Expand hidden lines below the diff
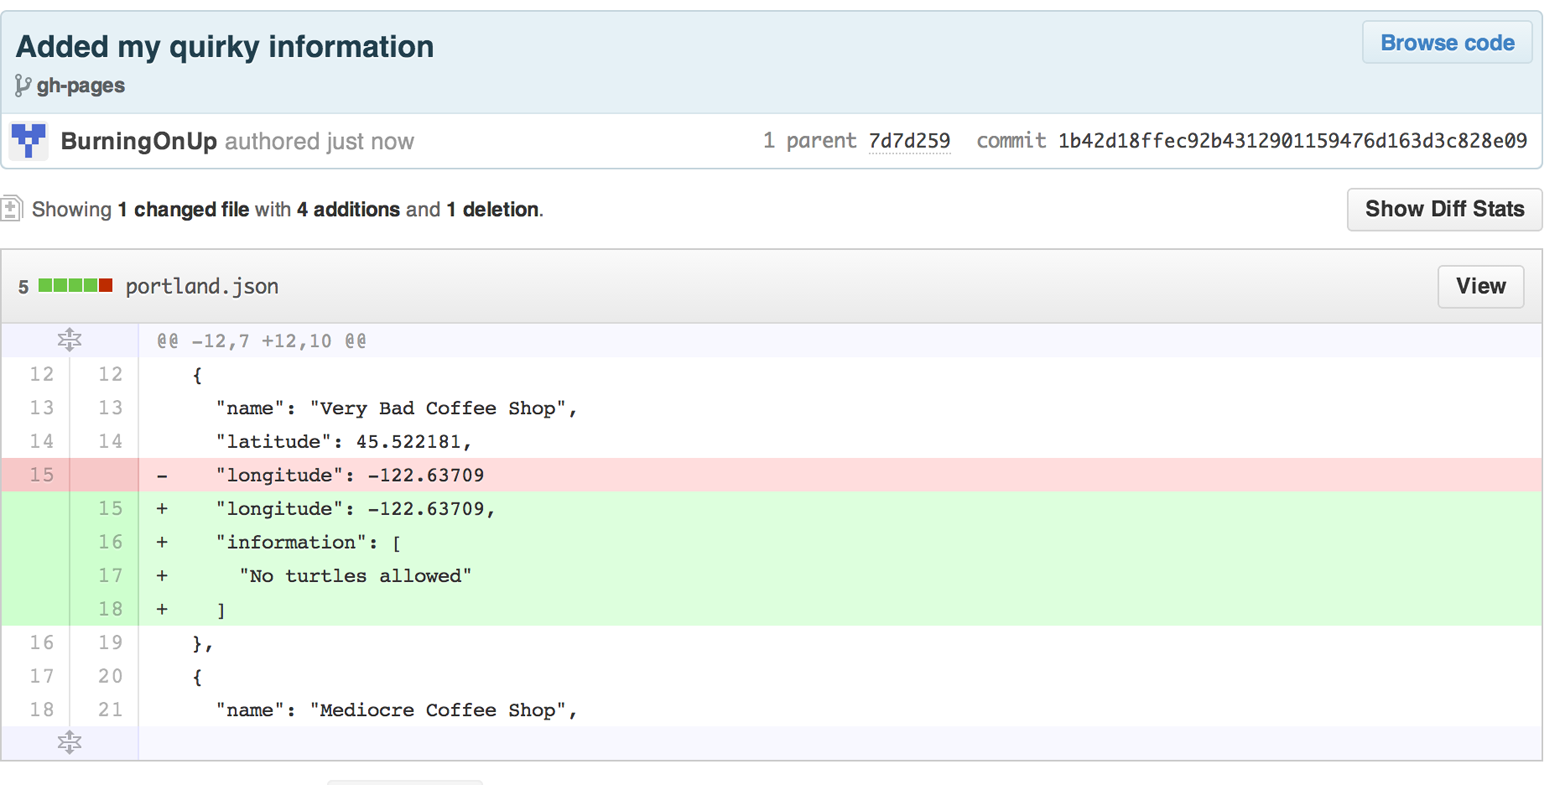 [69, 742]
